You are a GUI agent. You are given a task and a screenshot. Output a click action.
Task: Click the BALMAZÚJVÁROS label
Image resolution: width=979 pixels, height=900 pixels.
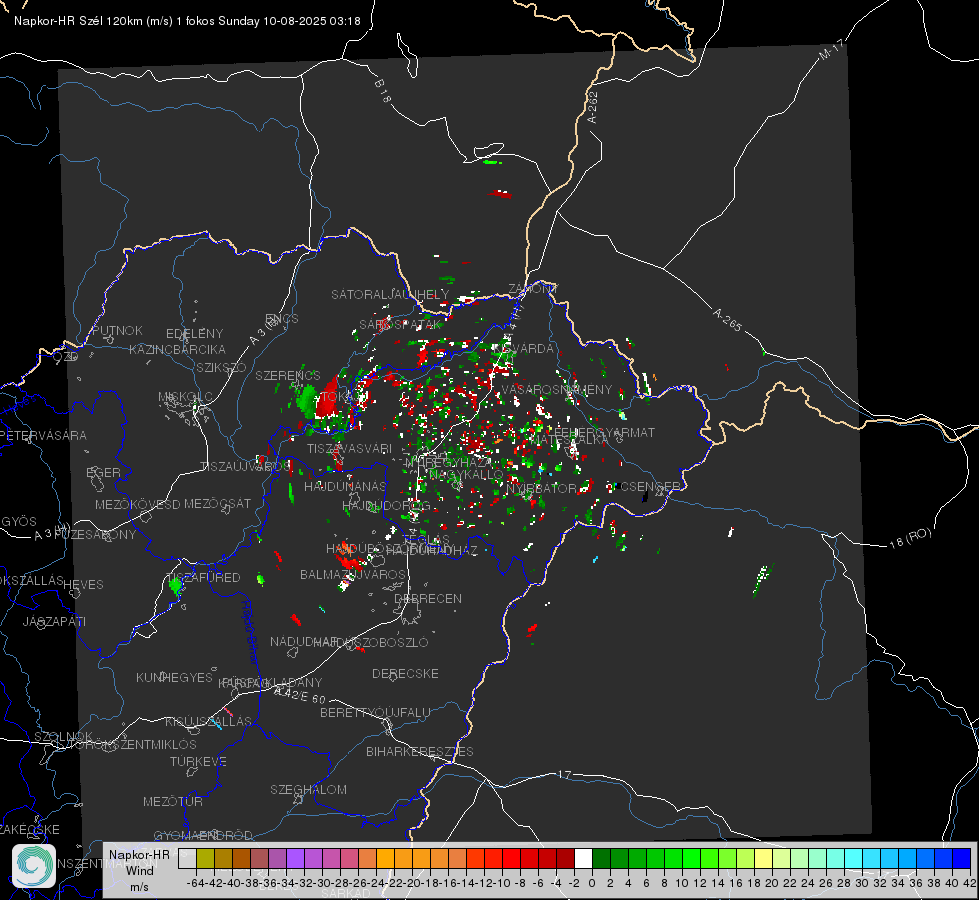353,574
